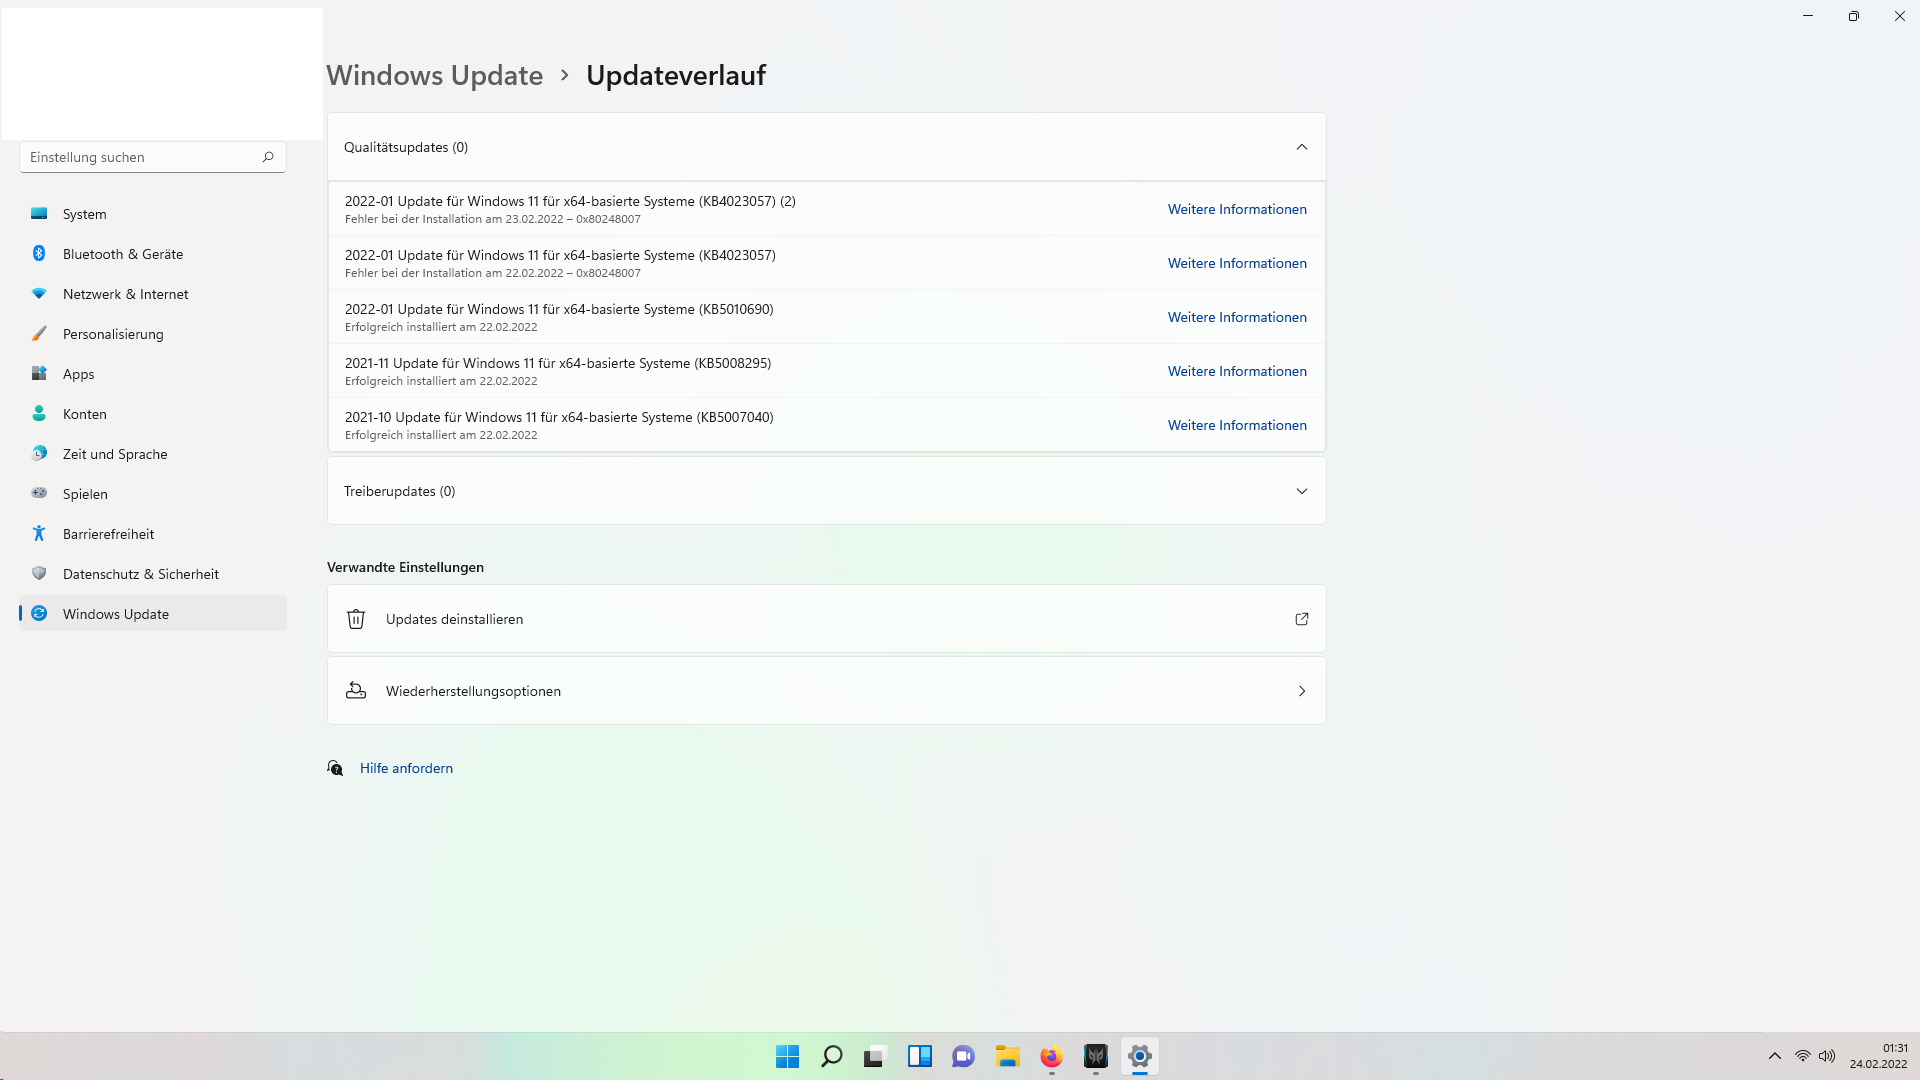This screenshot has height=1080, width=1920.
Task: Open Datenschutz & Sicherheit settings
Action: [x=140, y=573]
